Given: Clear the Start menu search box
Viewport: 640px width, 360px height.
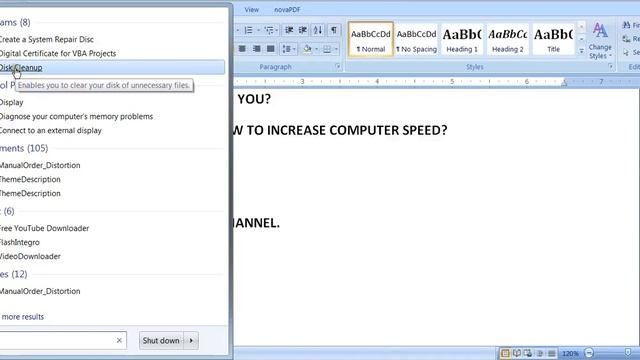Looking at the screenshot, I should (x=119, y=340).
